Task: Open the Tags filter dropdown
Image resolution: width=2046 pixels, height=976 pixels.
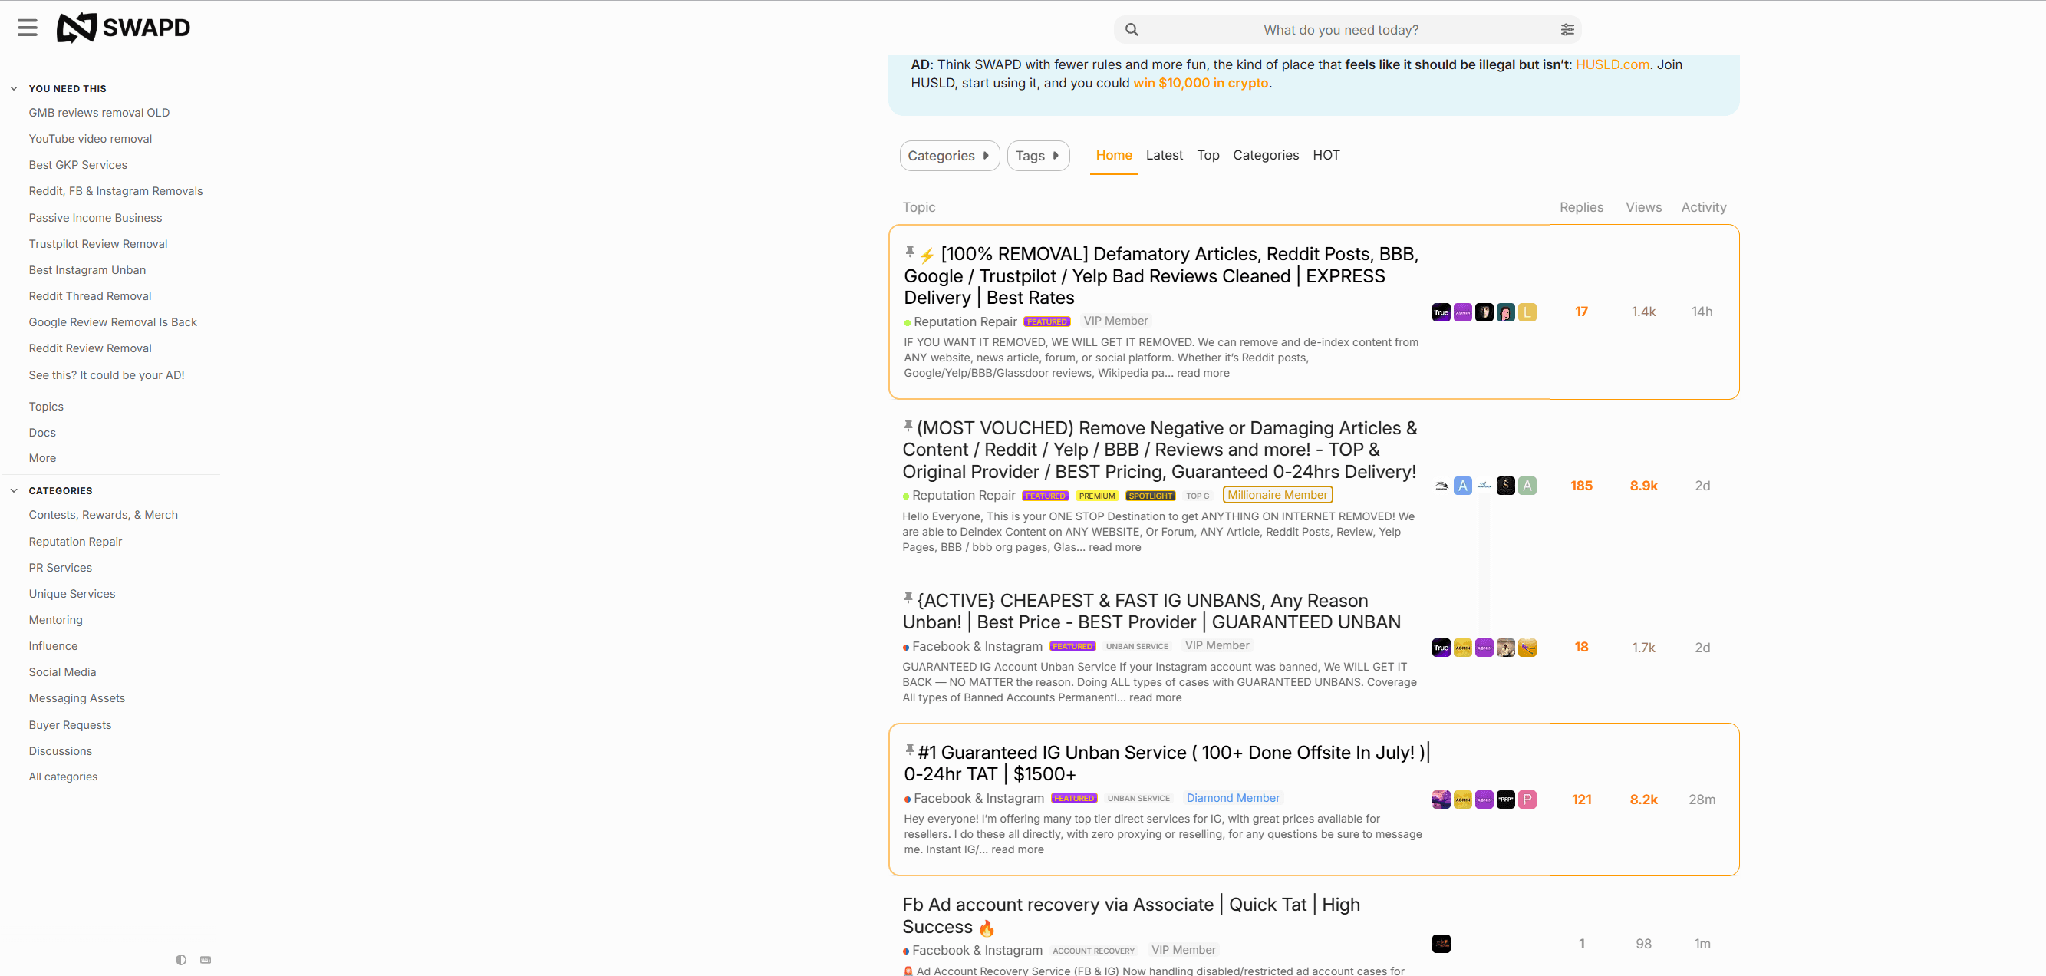Action: (x=1038, y=156)
